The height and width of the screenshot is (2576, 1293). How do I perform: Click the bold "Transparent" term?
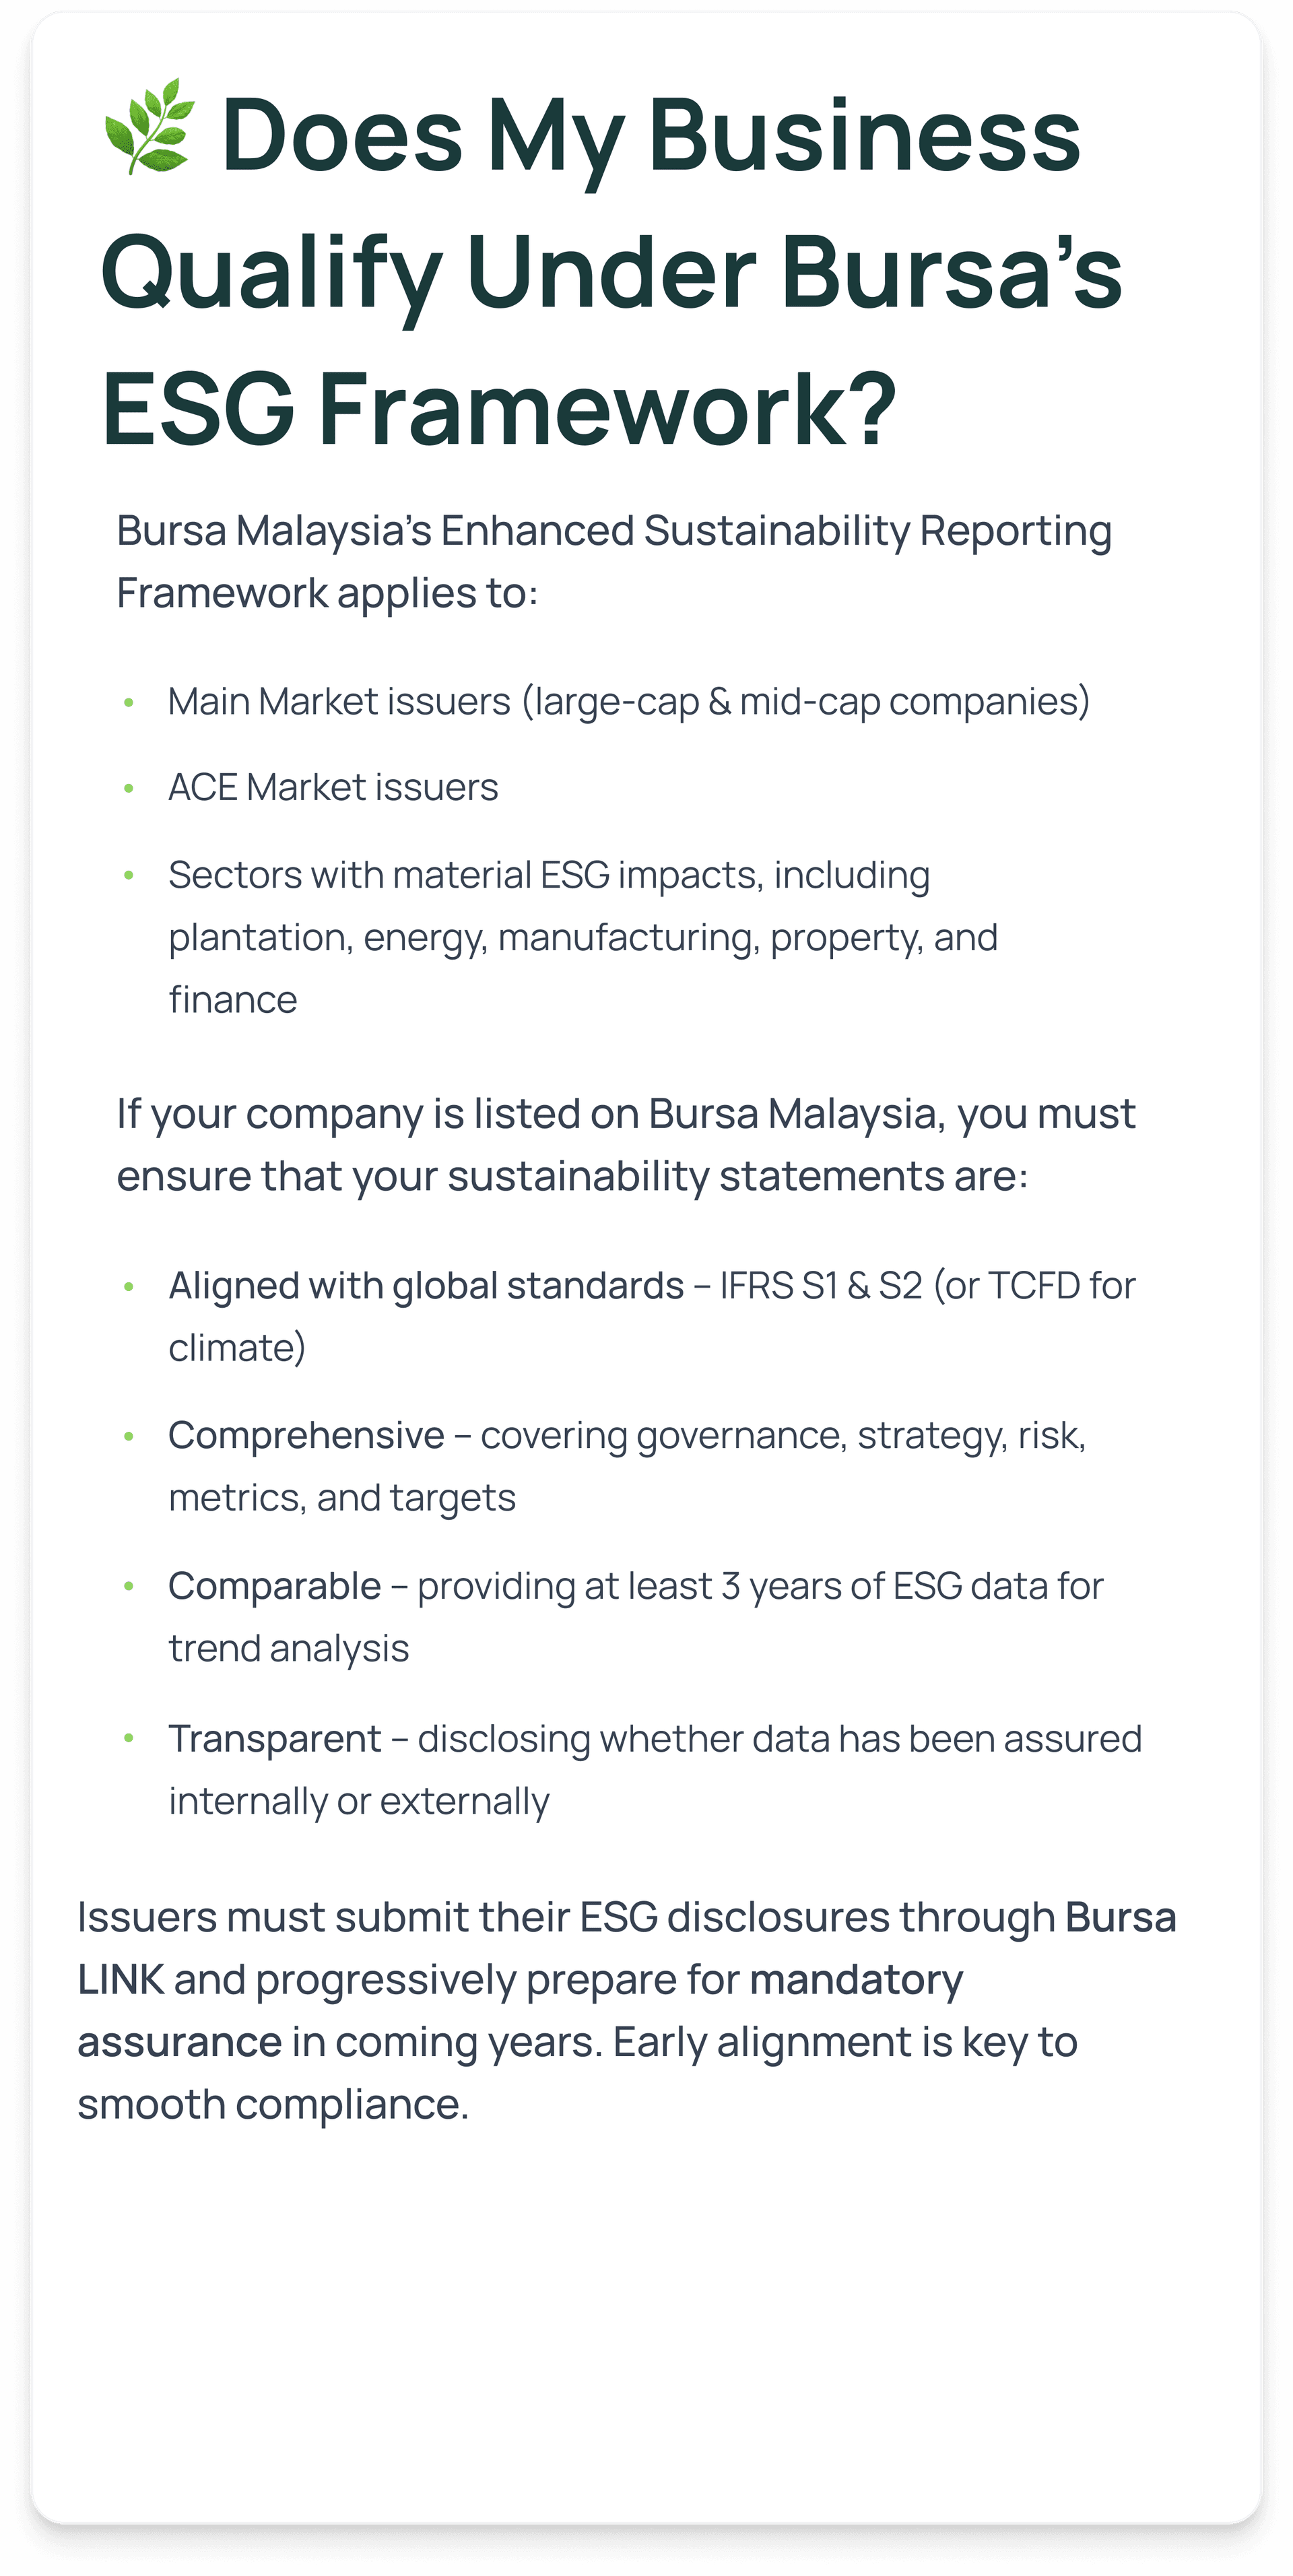[274, 1739]
